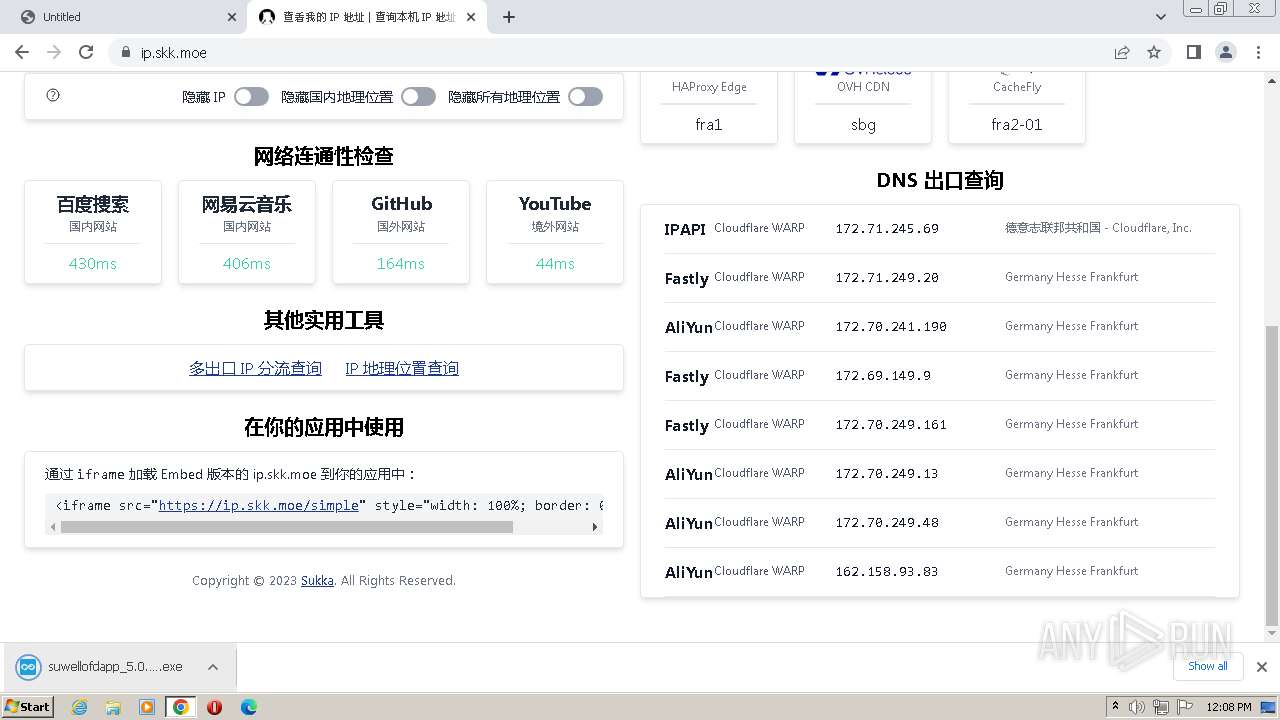Close the downloads bar
1280x720 pixels.
(1261, 667)
